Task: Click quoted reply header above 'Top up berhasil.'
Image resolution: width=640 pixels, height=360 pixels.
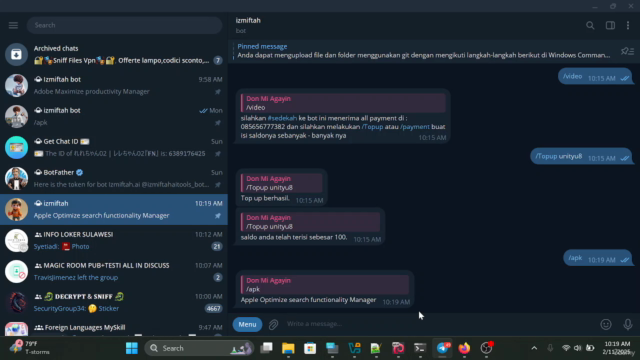Action: coord(281,183)
